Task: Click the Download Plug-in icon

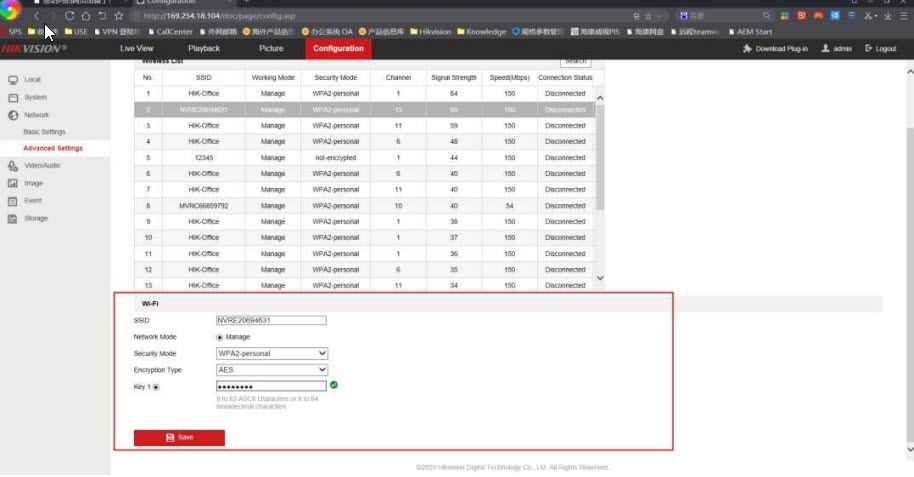Action: point(747,49)
